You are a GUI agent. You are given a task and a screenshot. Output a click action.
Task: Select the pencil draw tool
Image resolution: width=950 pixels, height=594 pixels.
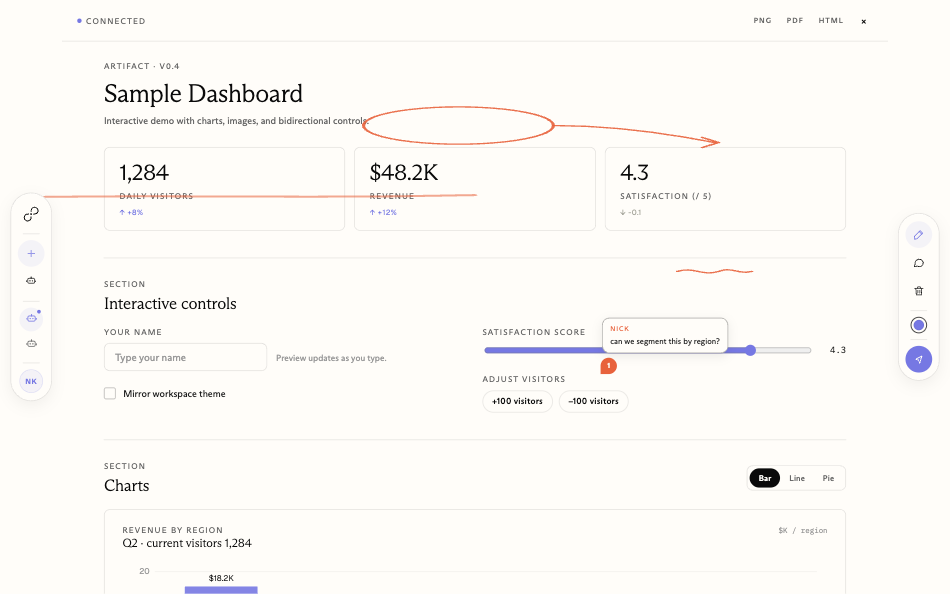pyautogui.click(x=918, y=235)
